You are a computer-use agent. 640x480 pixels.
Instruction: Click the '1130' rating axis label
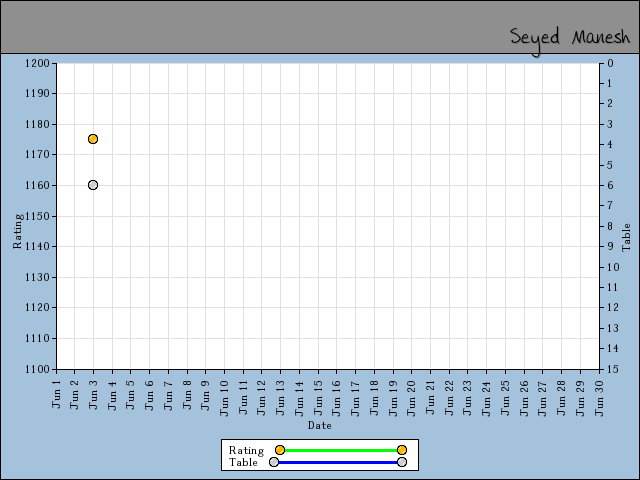[x=37, y=278]
